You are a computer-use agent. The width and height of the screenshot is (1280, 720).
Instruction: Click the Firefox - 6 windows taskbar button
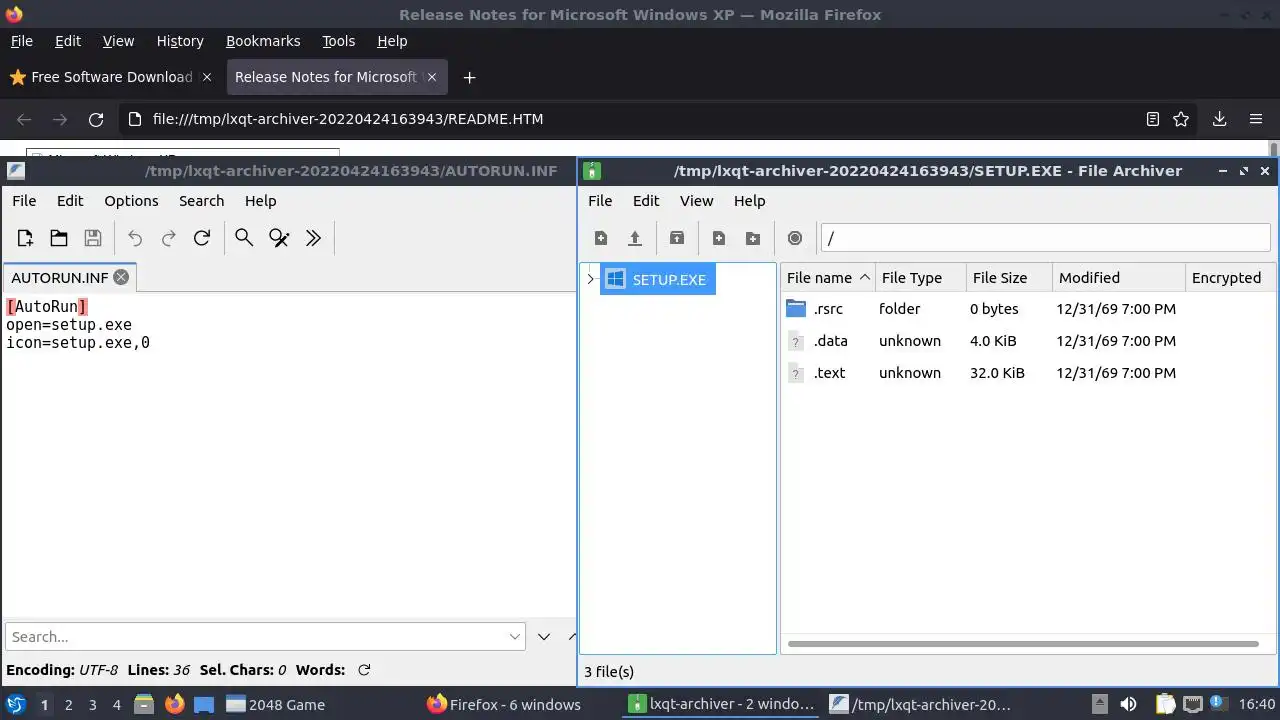tap(504, 704)
